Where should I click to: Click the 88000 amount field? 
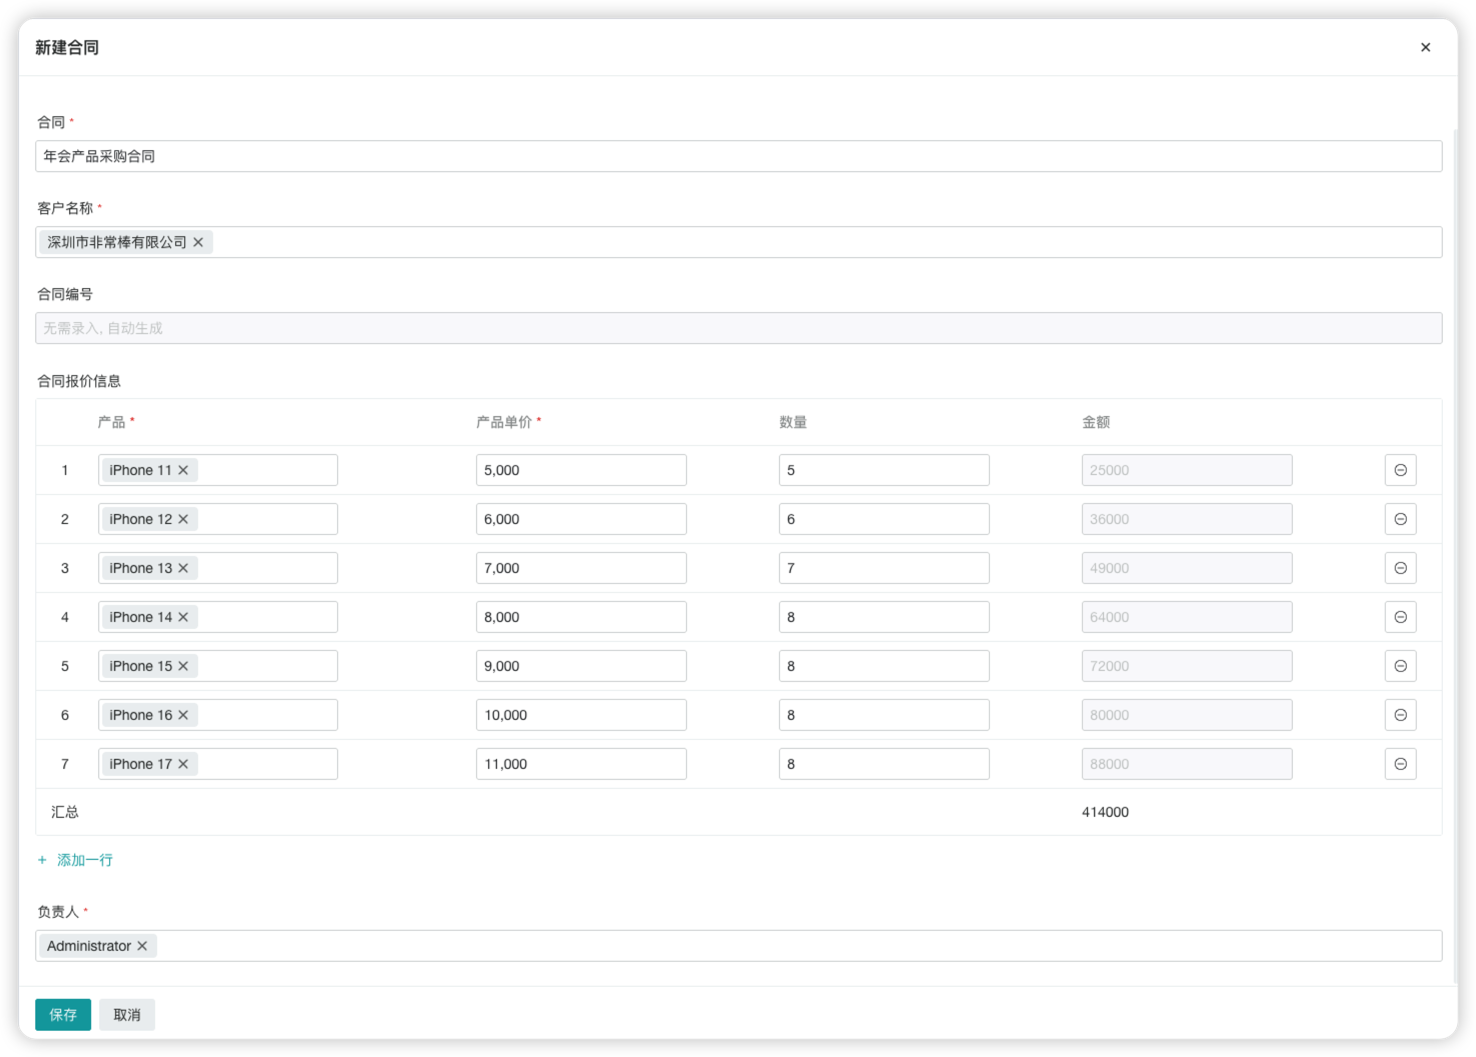tap(1187, 764)
